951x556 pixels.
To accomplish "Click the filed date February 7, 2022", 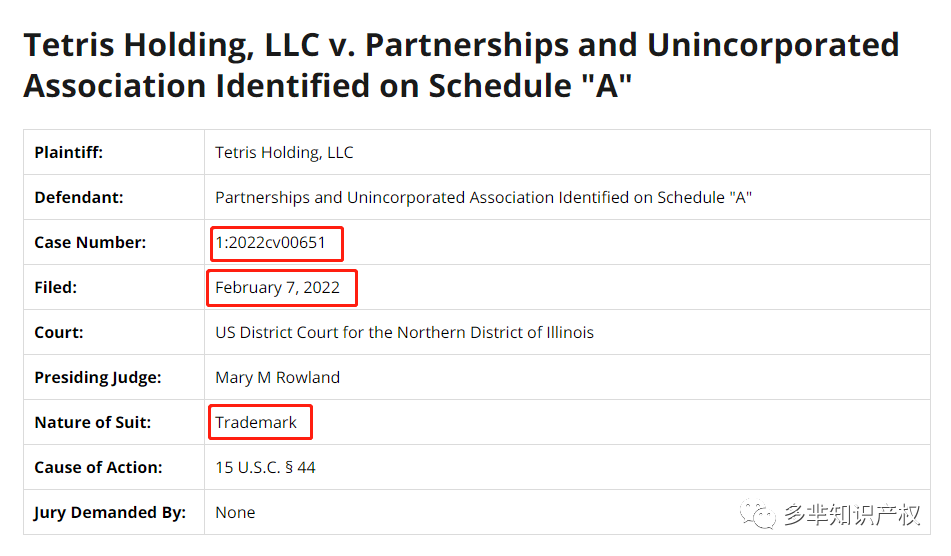I will coord(277,287).
